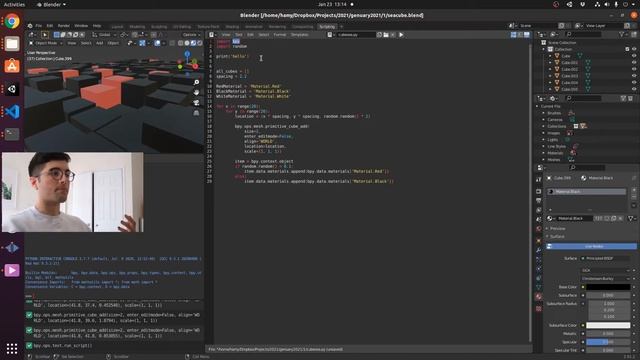This screenshot has width=640, height=360.
Task: Open the text editor Format menu
Action: click(280, 35)
